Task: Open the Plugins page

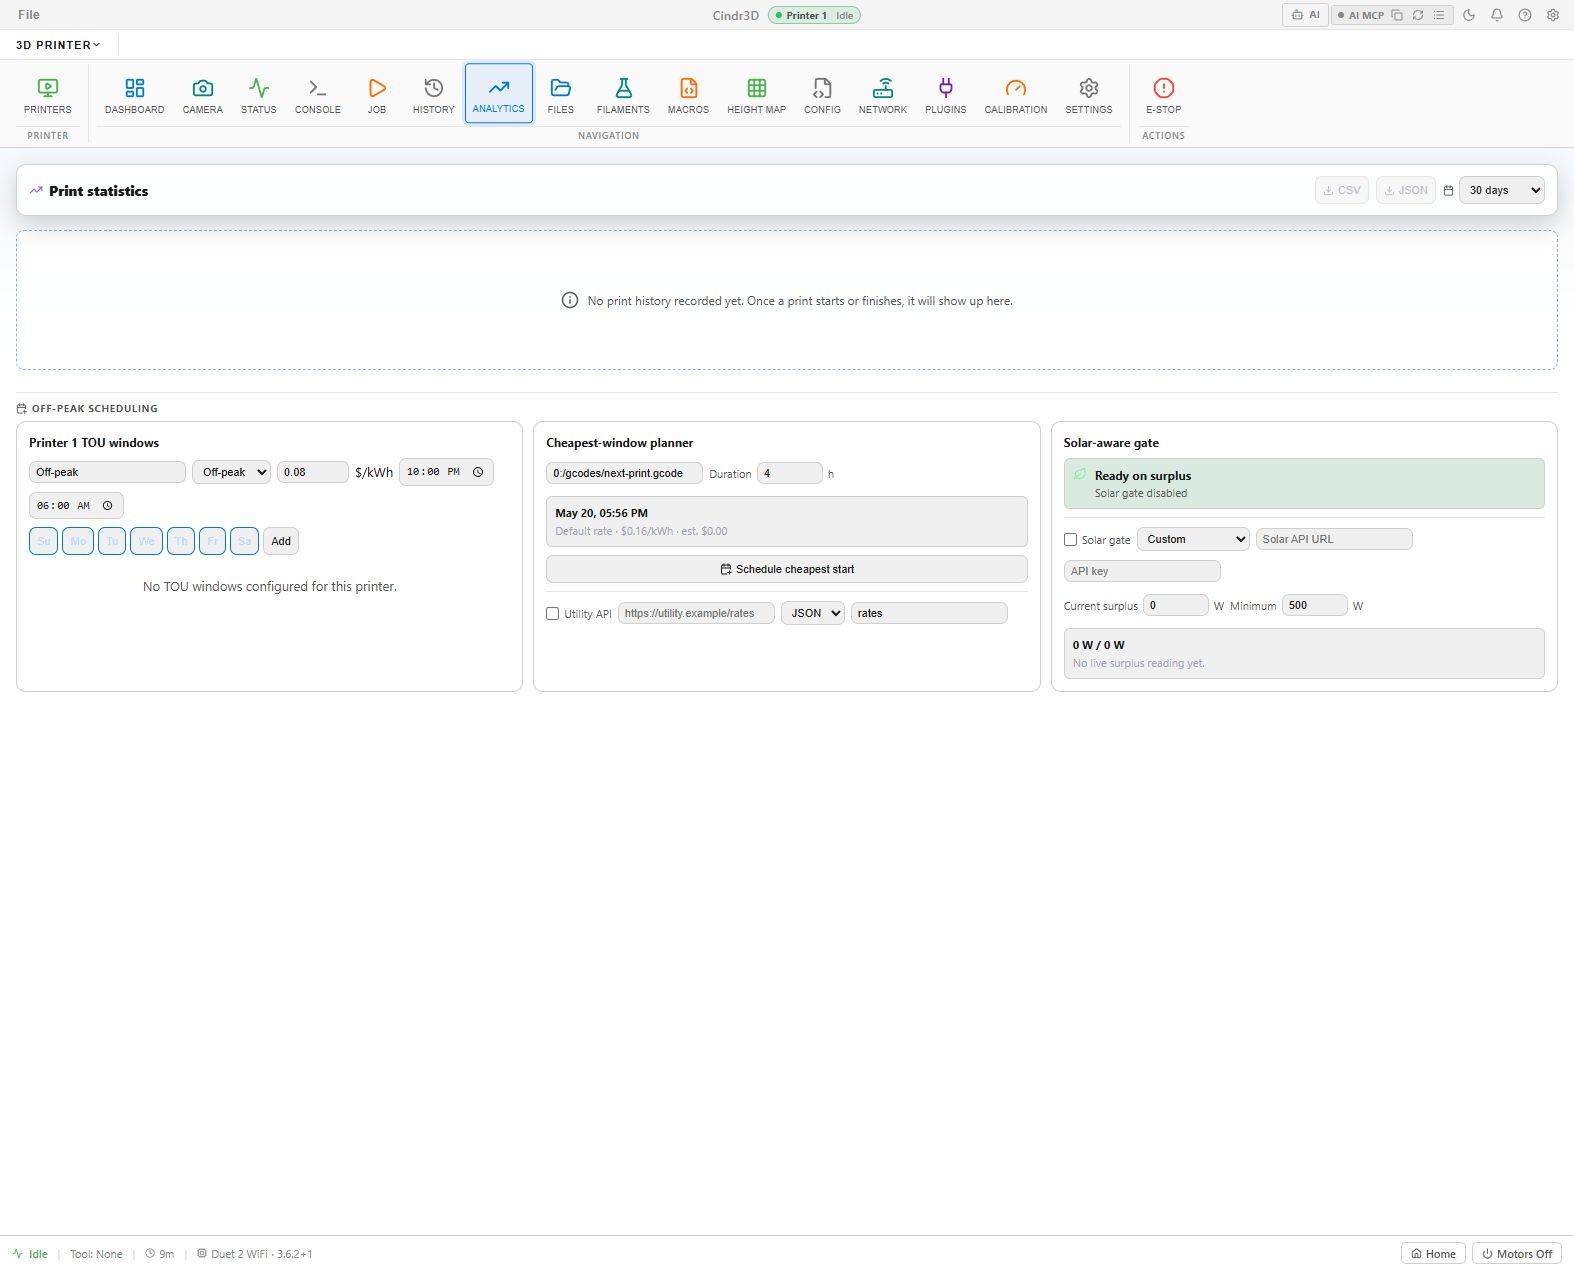Action: point(945,96)
